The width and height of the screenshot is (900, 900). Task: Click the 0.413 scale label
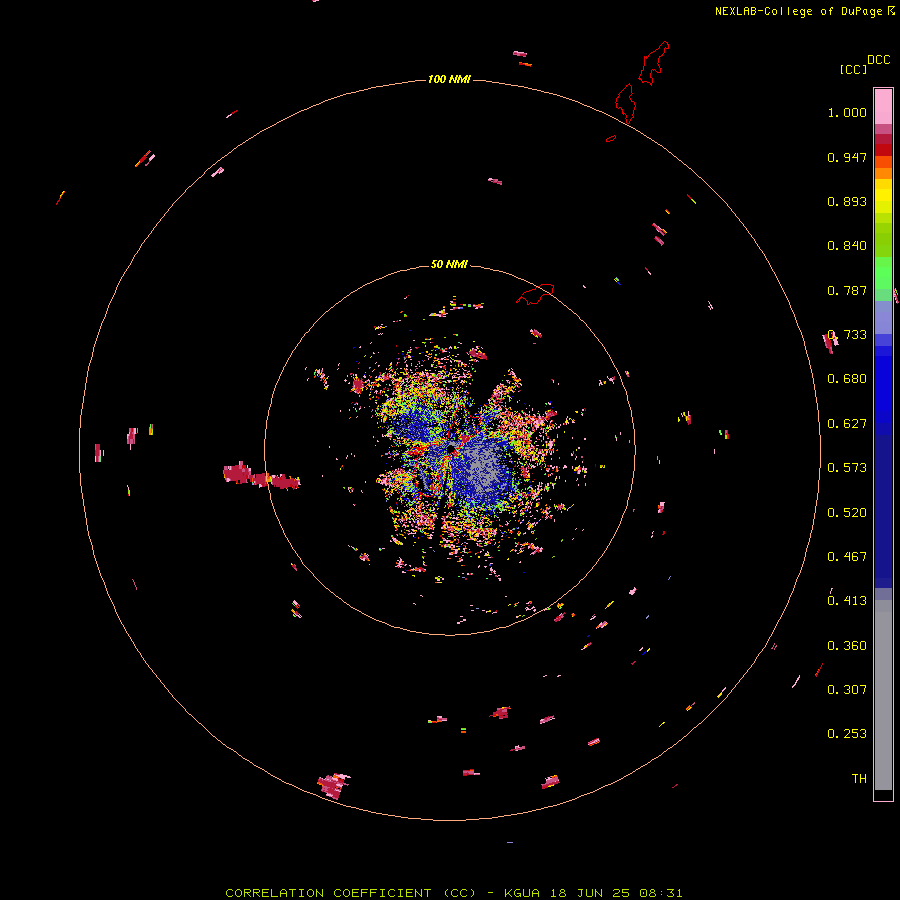847,601
